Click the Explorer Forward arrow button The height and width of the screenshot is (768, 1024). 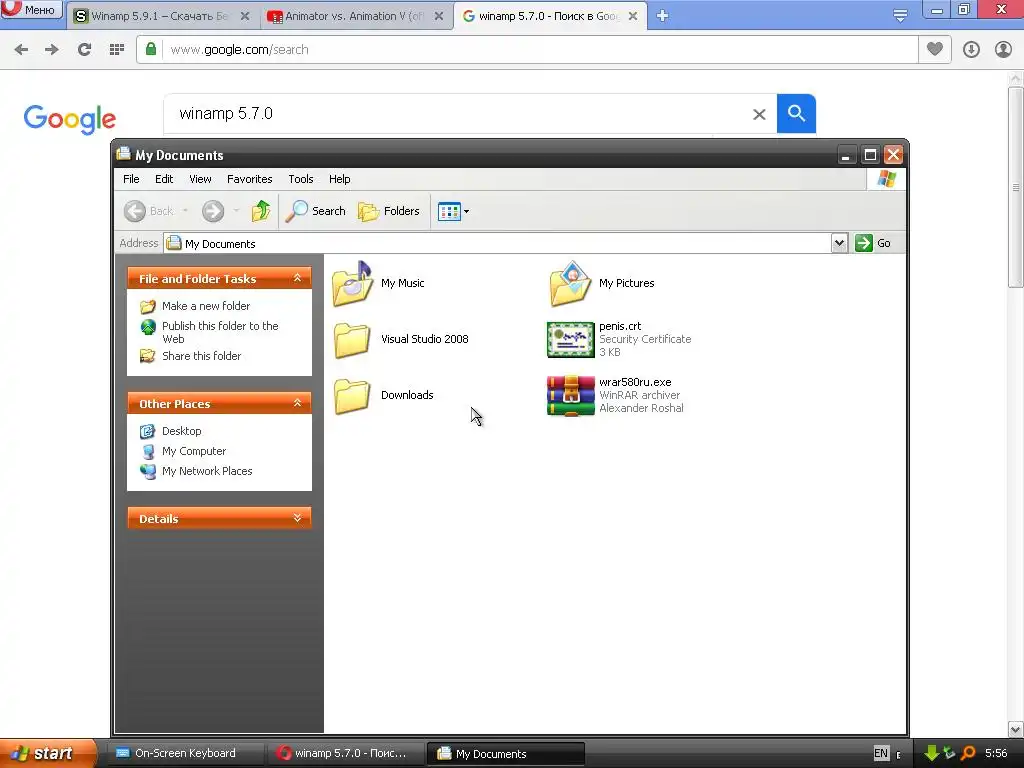(213, 211)
